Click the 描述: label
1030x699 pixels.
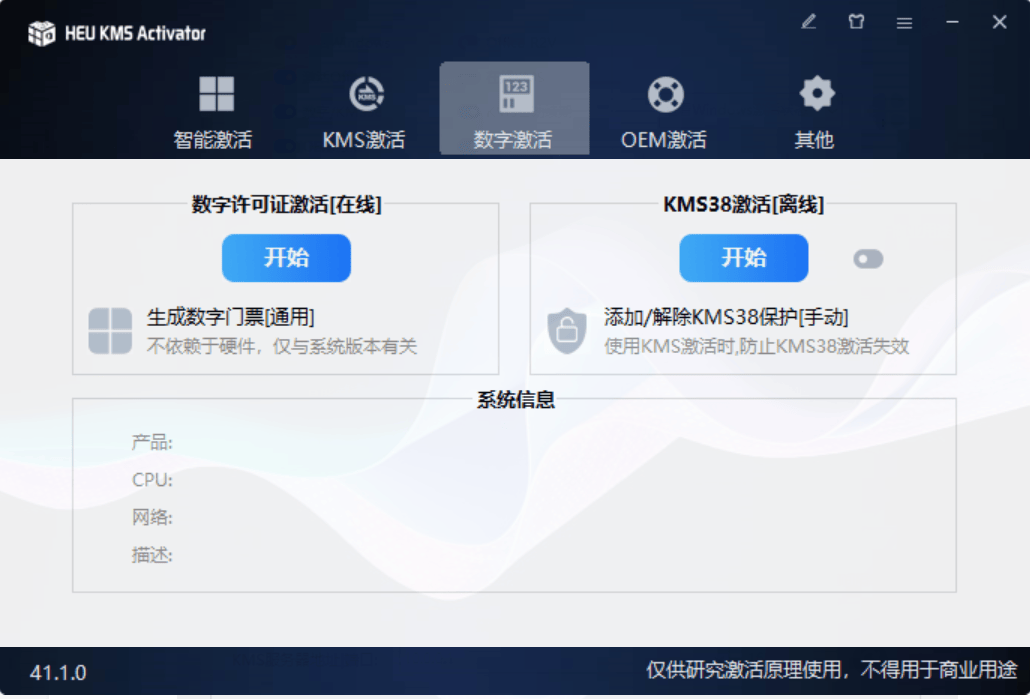tap(152, 555)
